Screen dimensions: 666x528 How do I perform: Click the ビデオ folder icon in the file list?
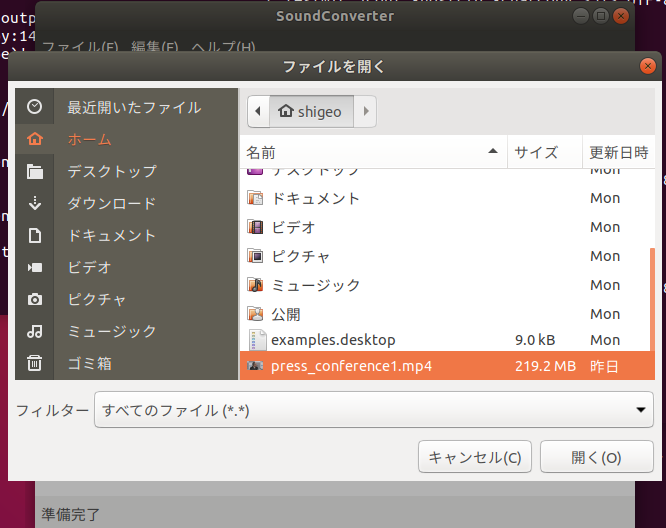pyautogui.click(x=255, y=227)
